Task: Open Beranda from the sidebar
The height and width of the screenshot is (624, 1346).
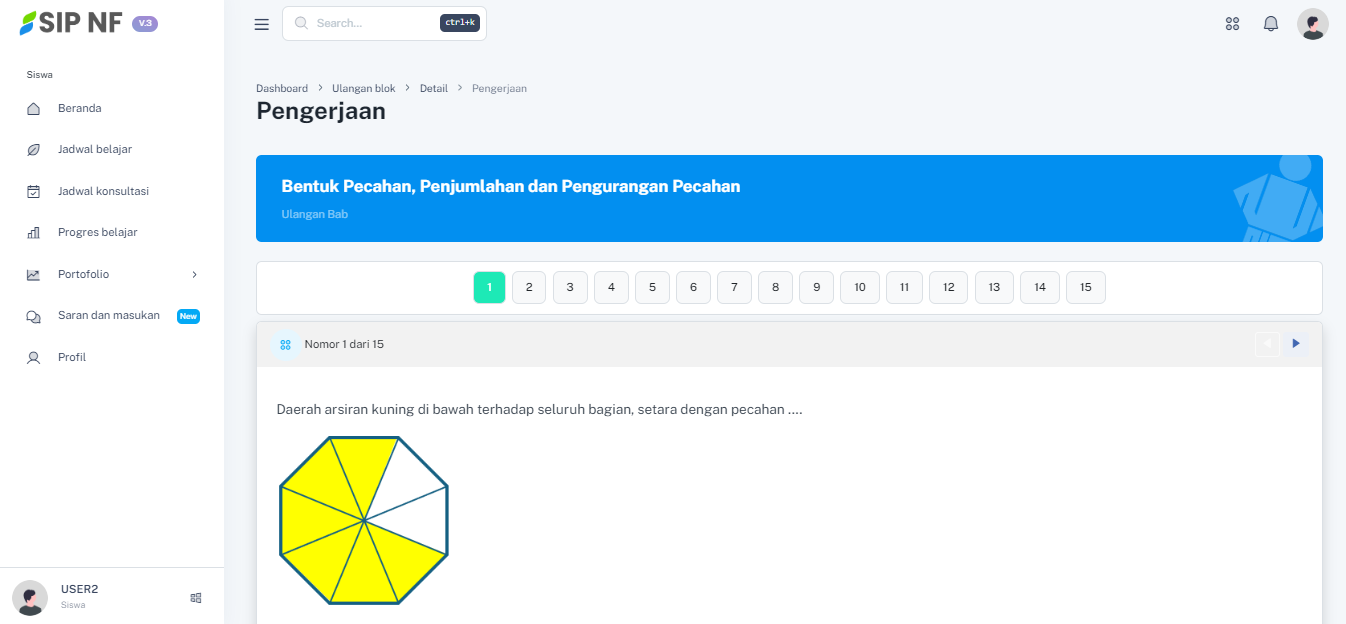Action: point(79,108)
